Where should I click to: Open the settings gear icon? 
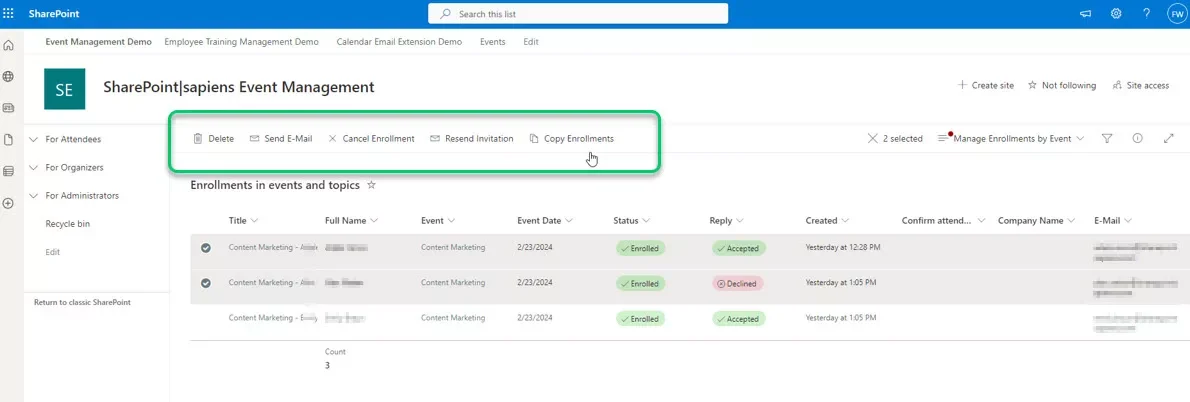[x=1116, y=14]
